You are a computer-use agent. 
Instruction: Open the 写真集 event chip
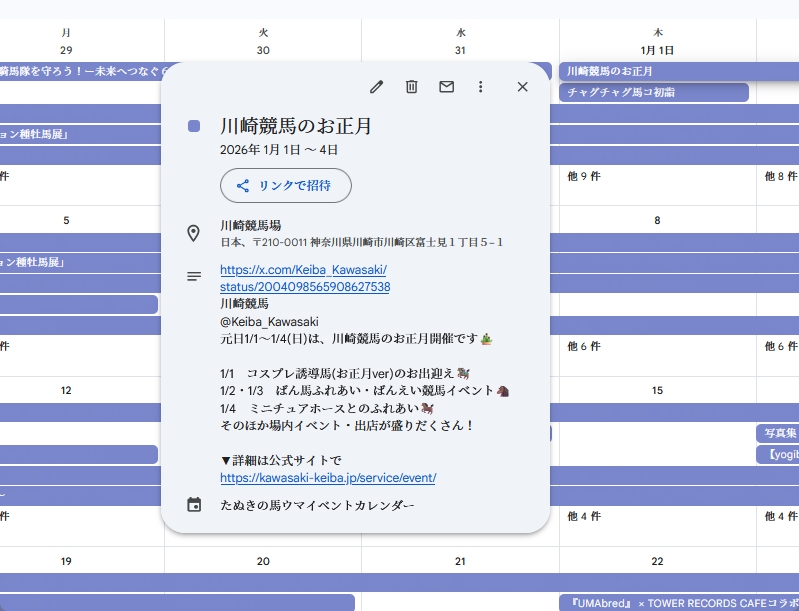tap(776, 433)
